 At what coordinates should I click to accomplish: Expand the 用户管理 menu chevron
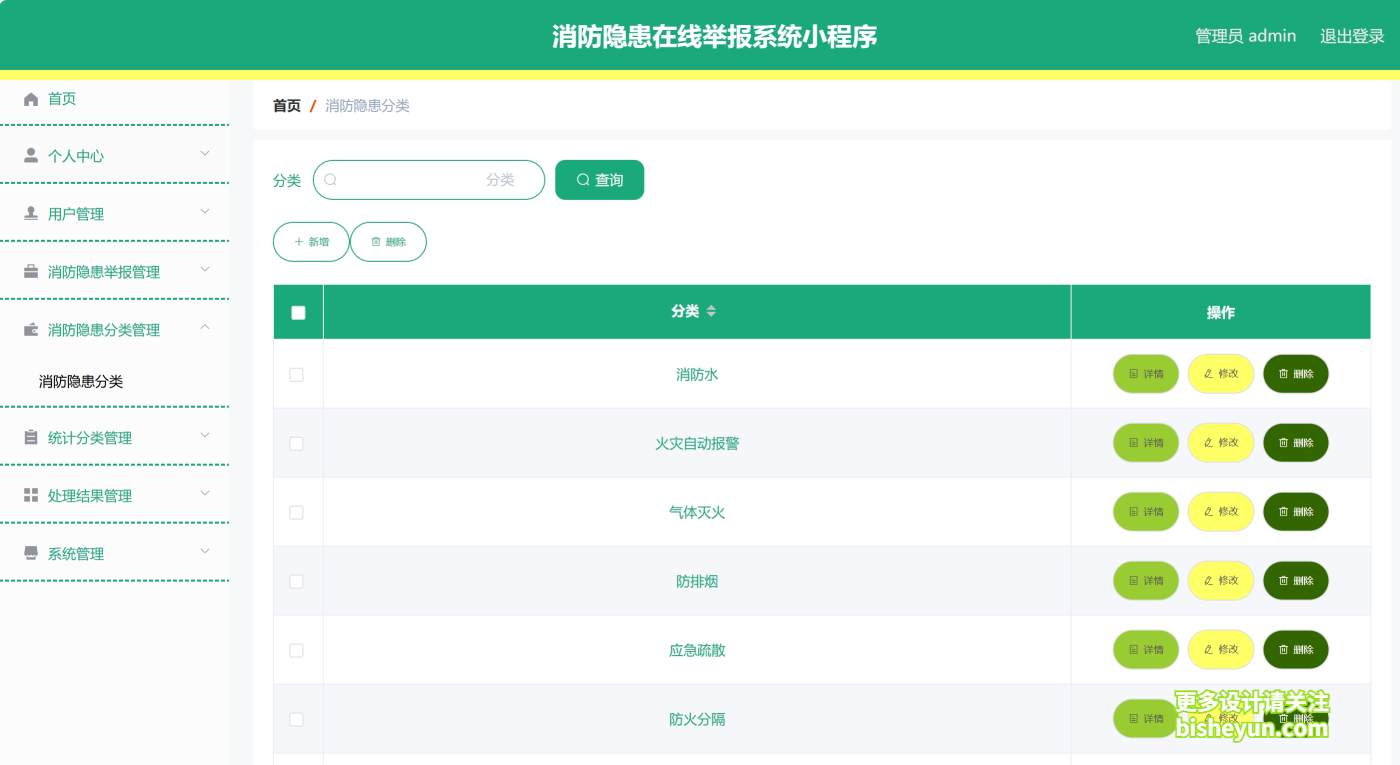pyautogui.click(x=205, y=213)
